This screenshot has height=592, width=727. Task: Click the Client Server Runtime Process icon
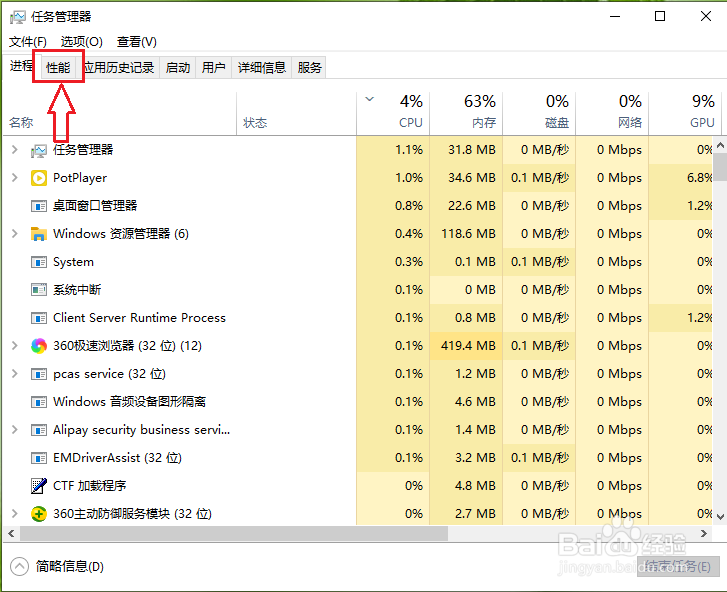click(x=39, y=318)
